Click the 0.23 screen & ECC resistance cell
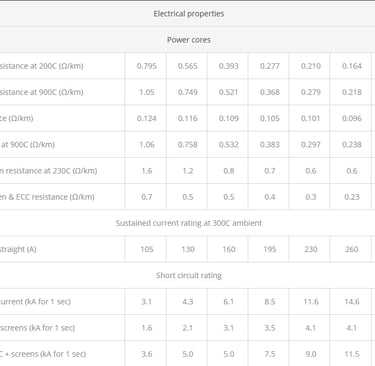The image size is (375, 366). click(352, 197)
